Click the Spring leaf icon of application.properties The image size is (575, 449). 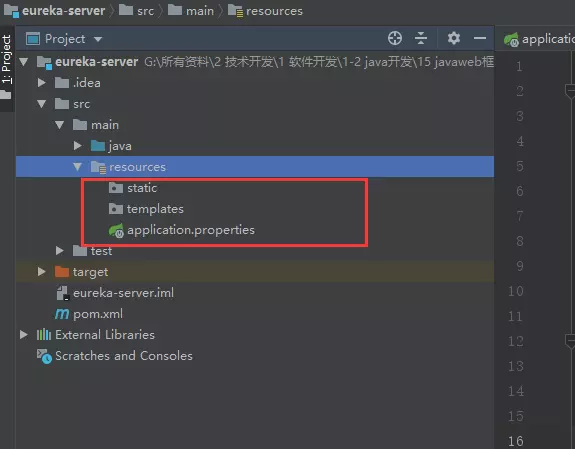[116, 230]
